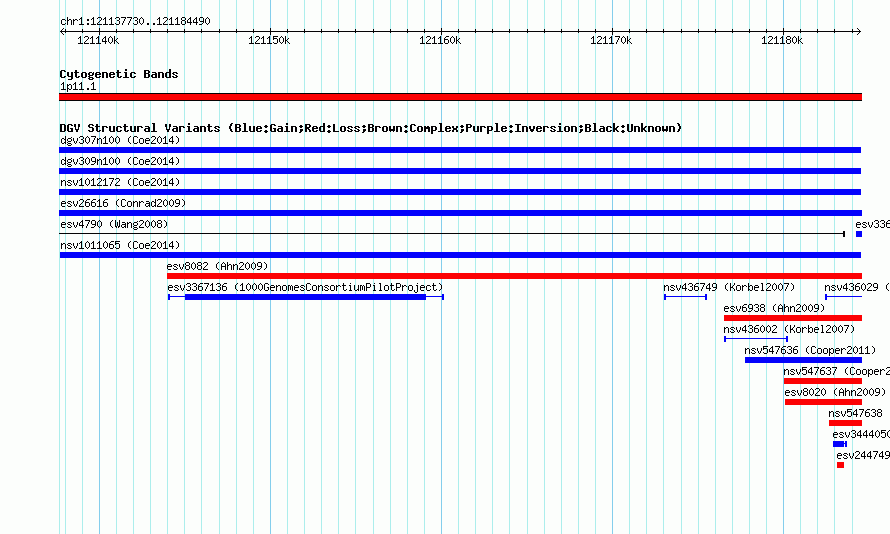Screen dimensions: 890x534
Task: Click the nsv1011065 (Coe2014) label
Action: (x=120, y=245)
